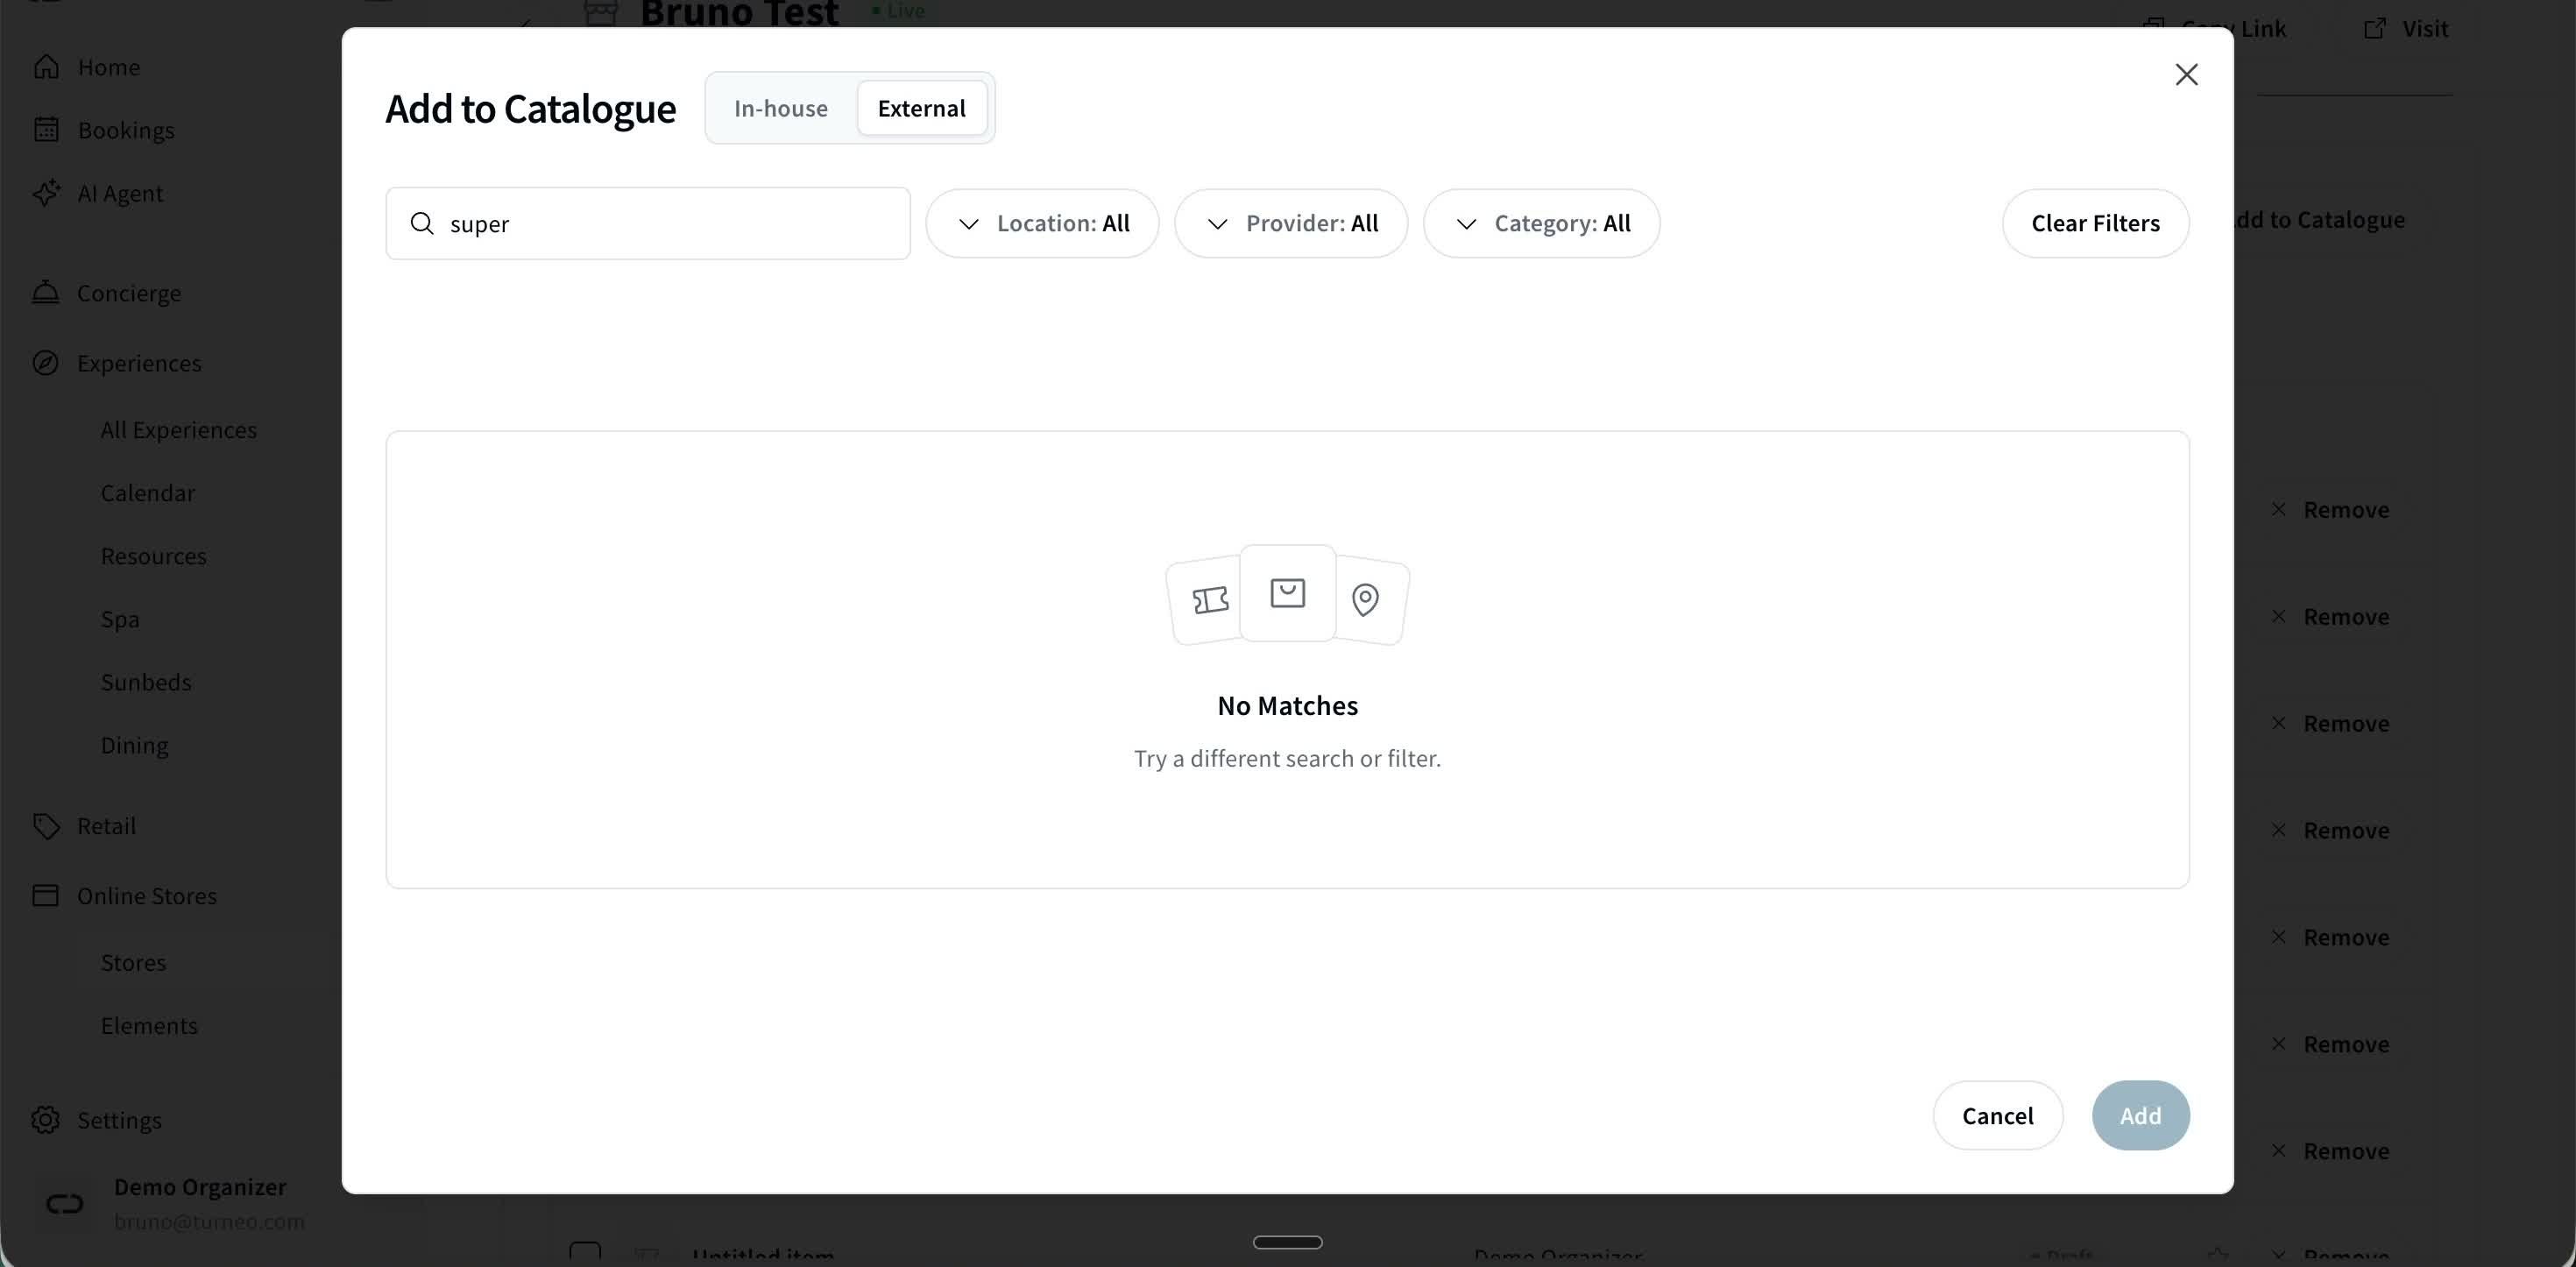Viewport: 2576px width, 1267px height.
Task: Click the Visit external link
Action: (x=2406, y=28)
